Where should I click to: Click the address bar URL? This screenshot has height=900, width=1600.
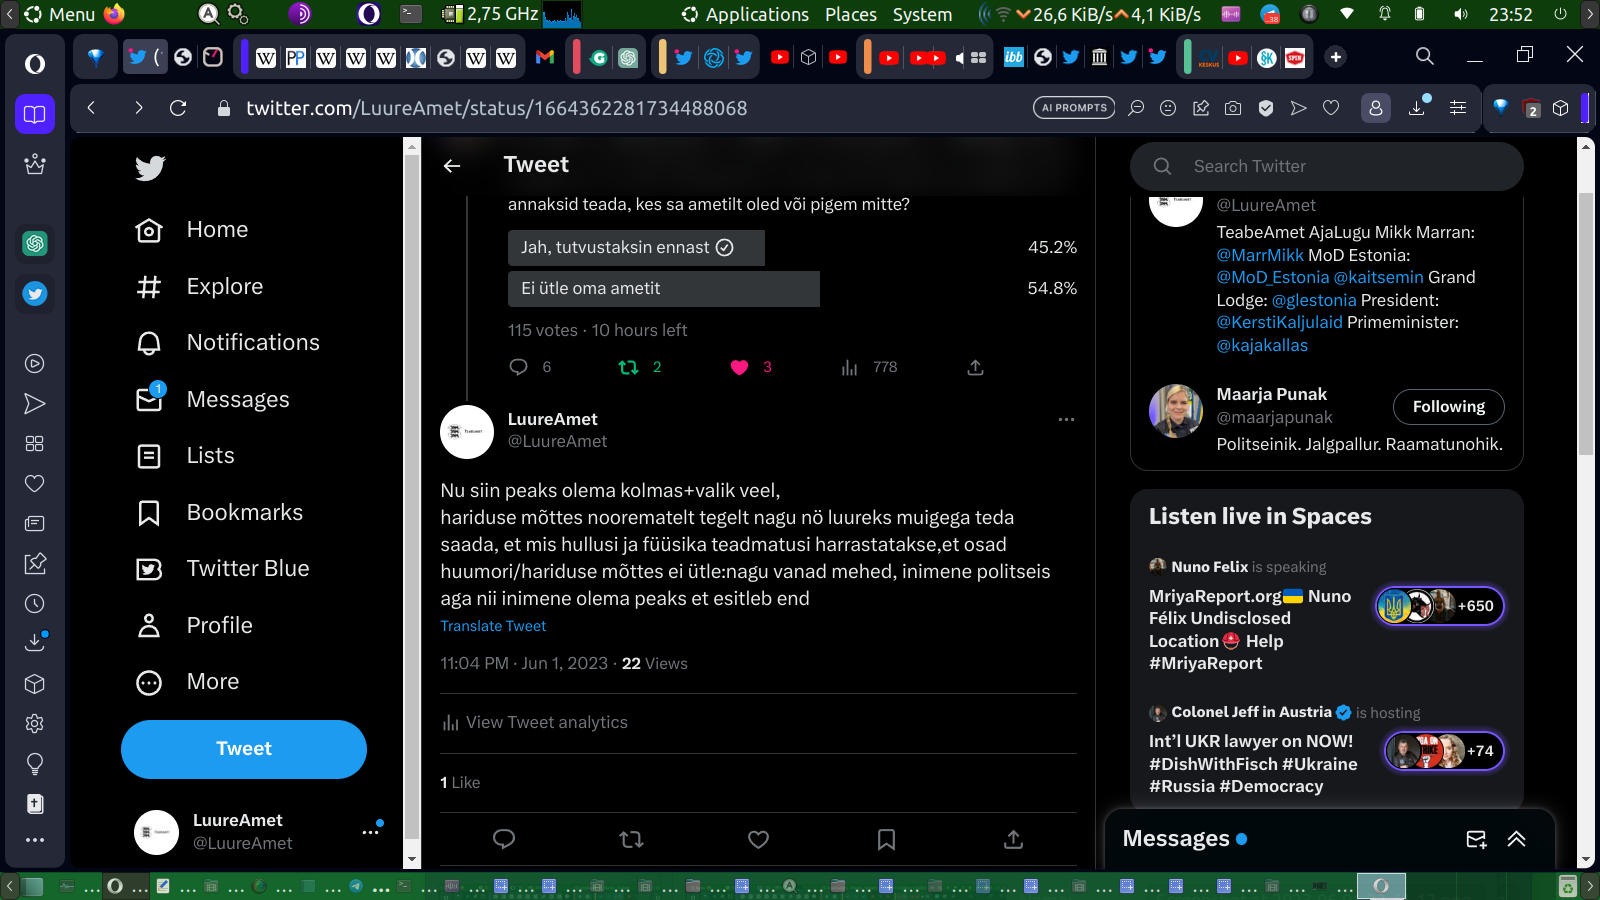click(x=497, y=108)
